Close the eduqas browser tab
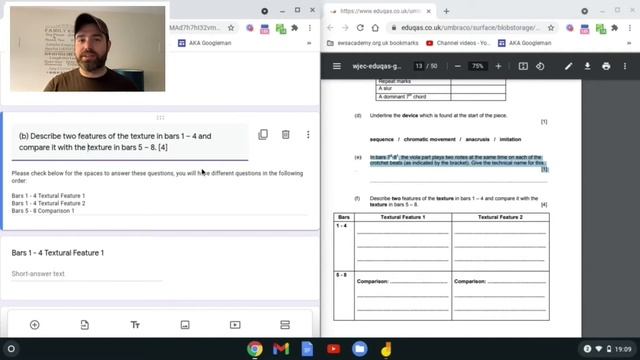This screenshot has height=360, width=640. tap(429, 11)
